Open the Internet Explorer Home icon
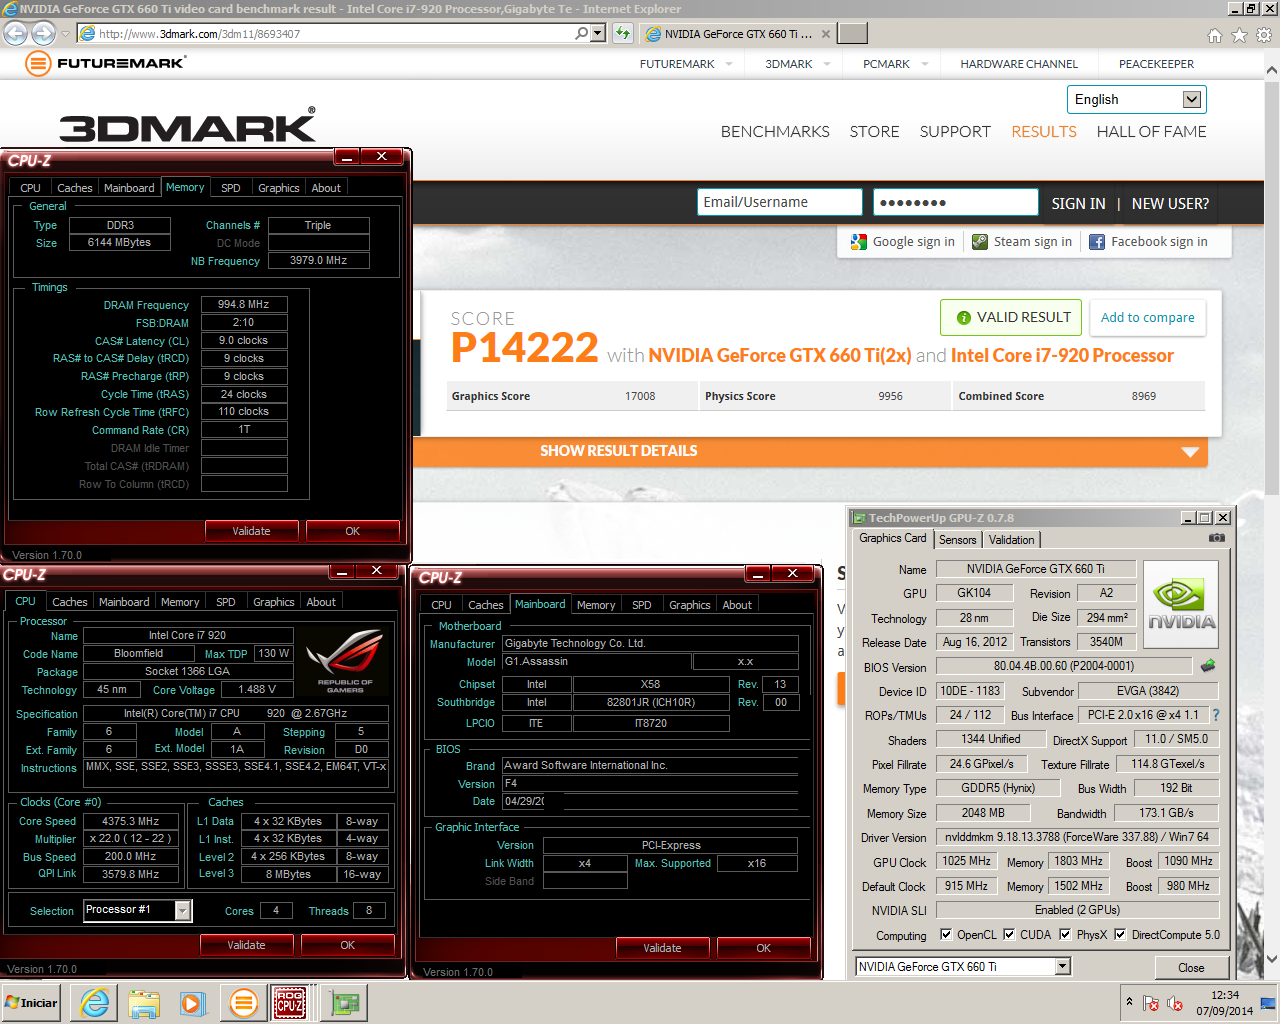This screenshot has height=1024, width=1280. (x=1214, y=35)
